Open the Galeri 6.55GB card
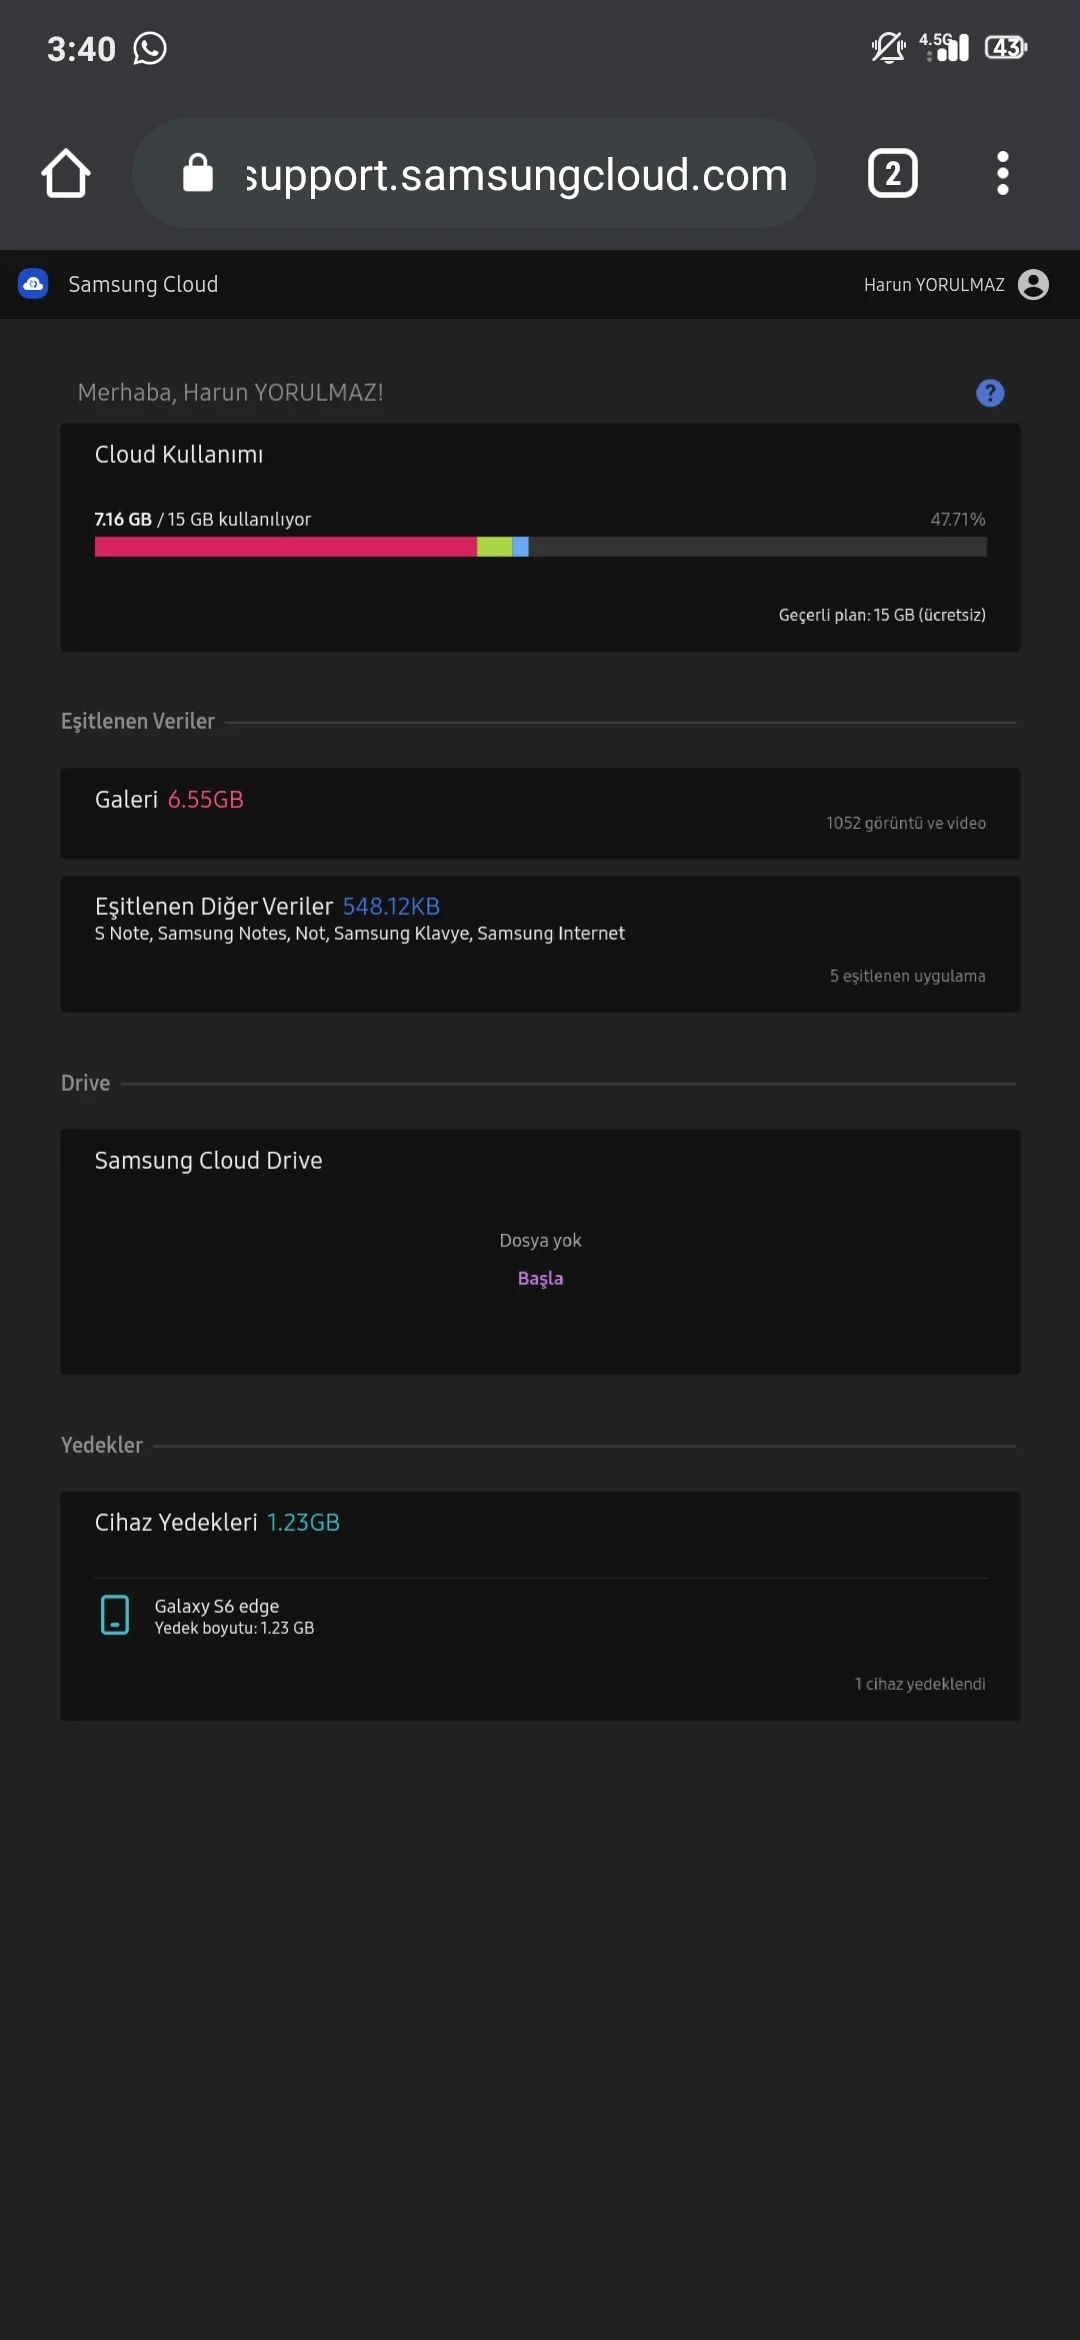Image resolution: width=1080 pixels, height=2340 pixels. [540, 812]
